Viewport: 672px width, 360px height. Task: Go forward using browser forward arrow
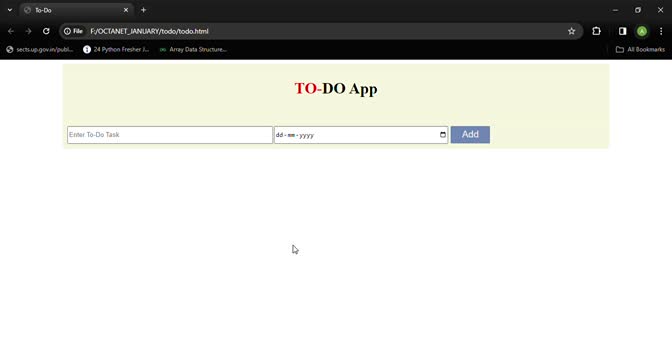(28, 31)
